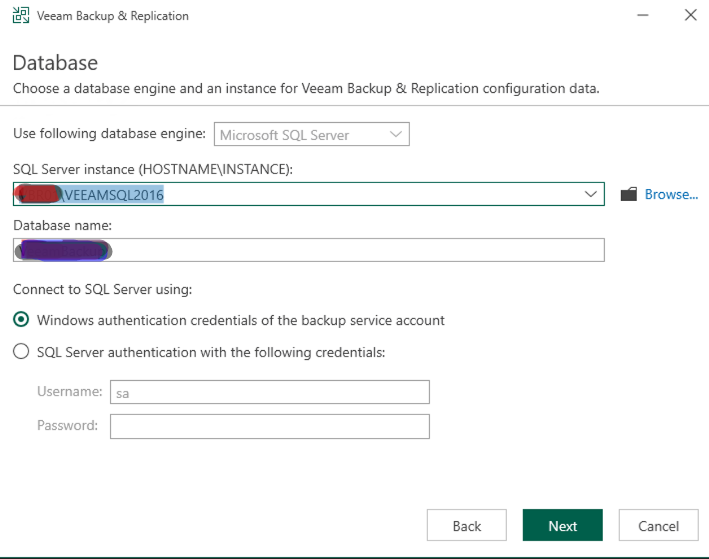Image resolution: width=709 pixels, height=559 pixels.
Task: Go Back to the previous wizard step
Action: 467,526
